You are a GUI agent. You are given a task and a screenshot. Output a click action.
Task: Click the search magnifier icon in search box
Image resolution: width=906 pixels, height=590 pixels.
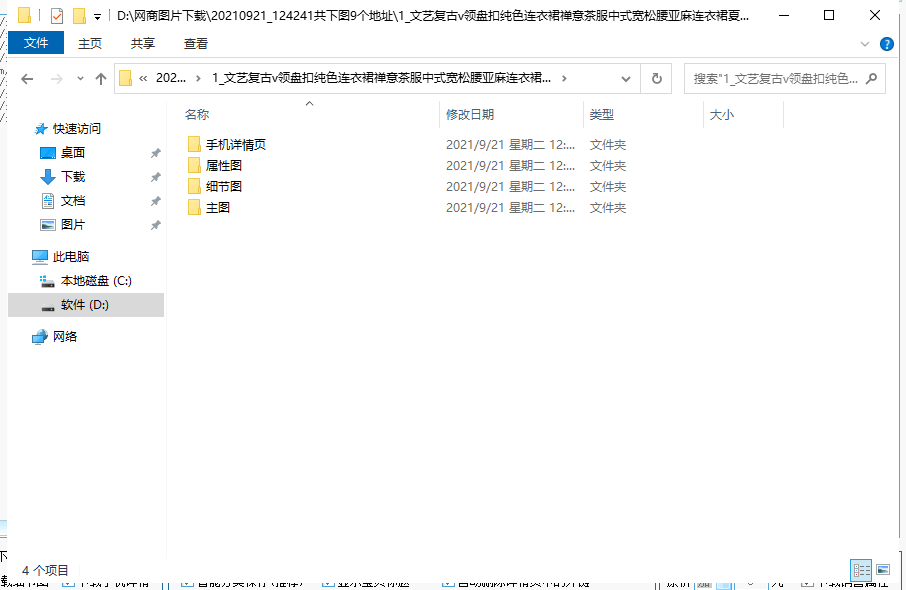click(869, 79)
